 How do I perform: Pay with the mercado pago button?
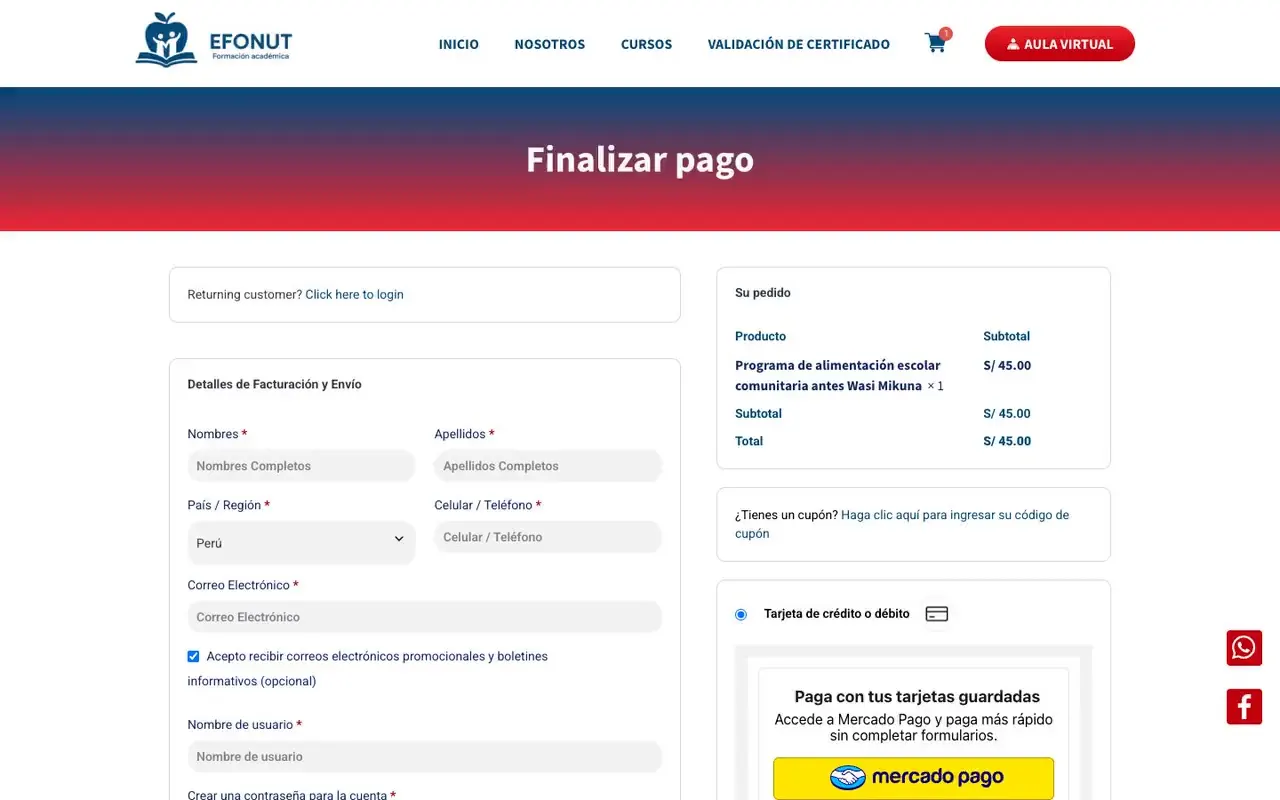[913, 778]
